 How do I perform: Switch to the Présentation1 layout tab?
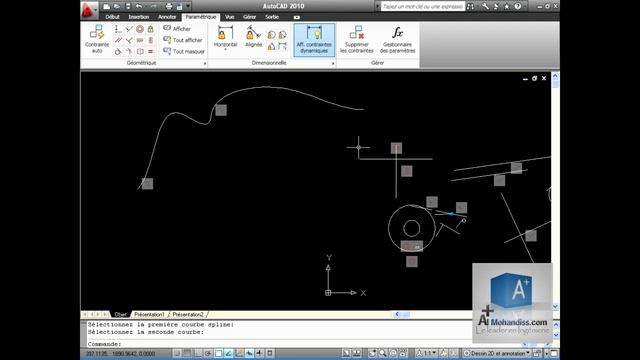(x=149, y=315)
